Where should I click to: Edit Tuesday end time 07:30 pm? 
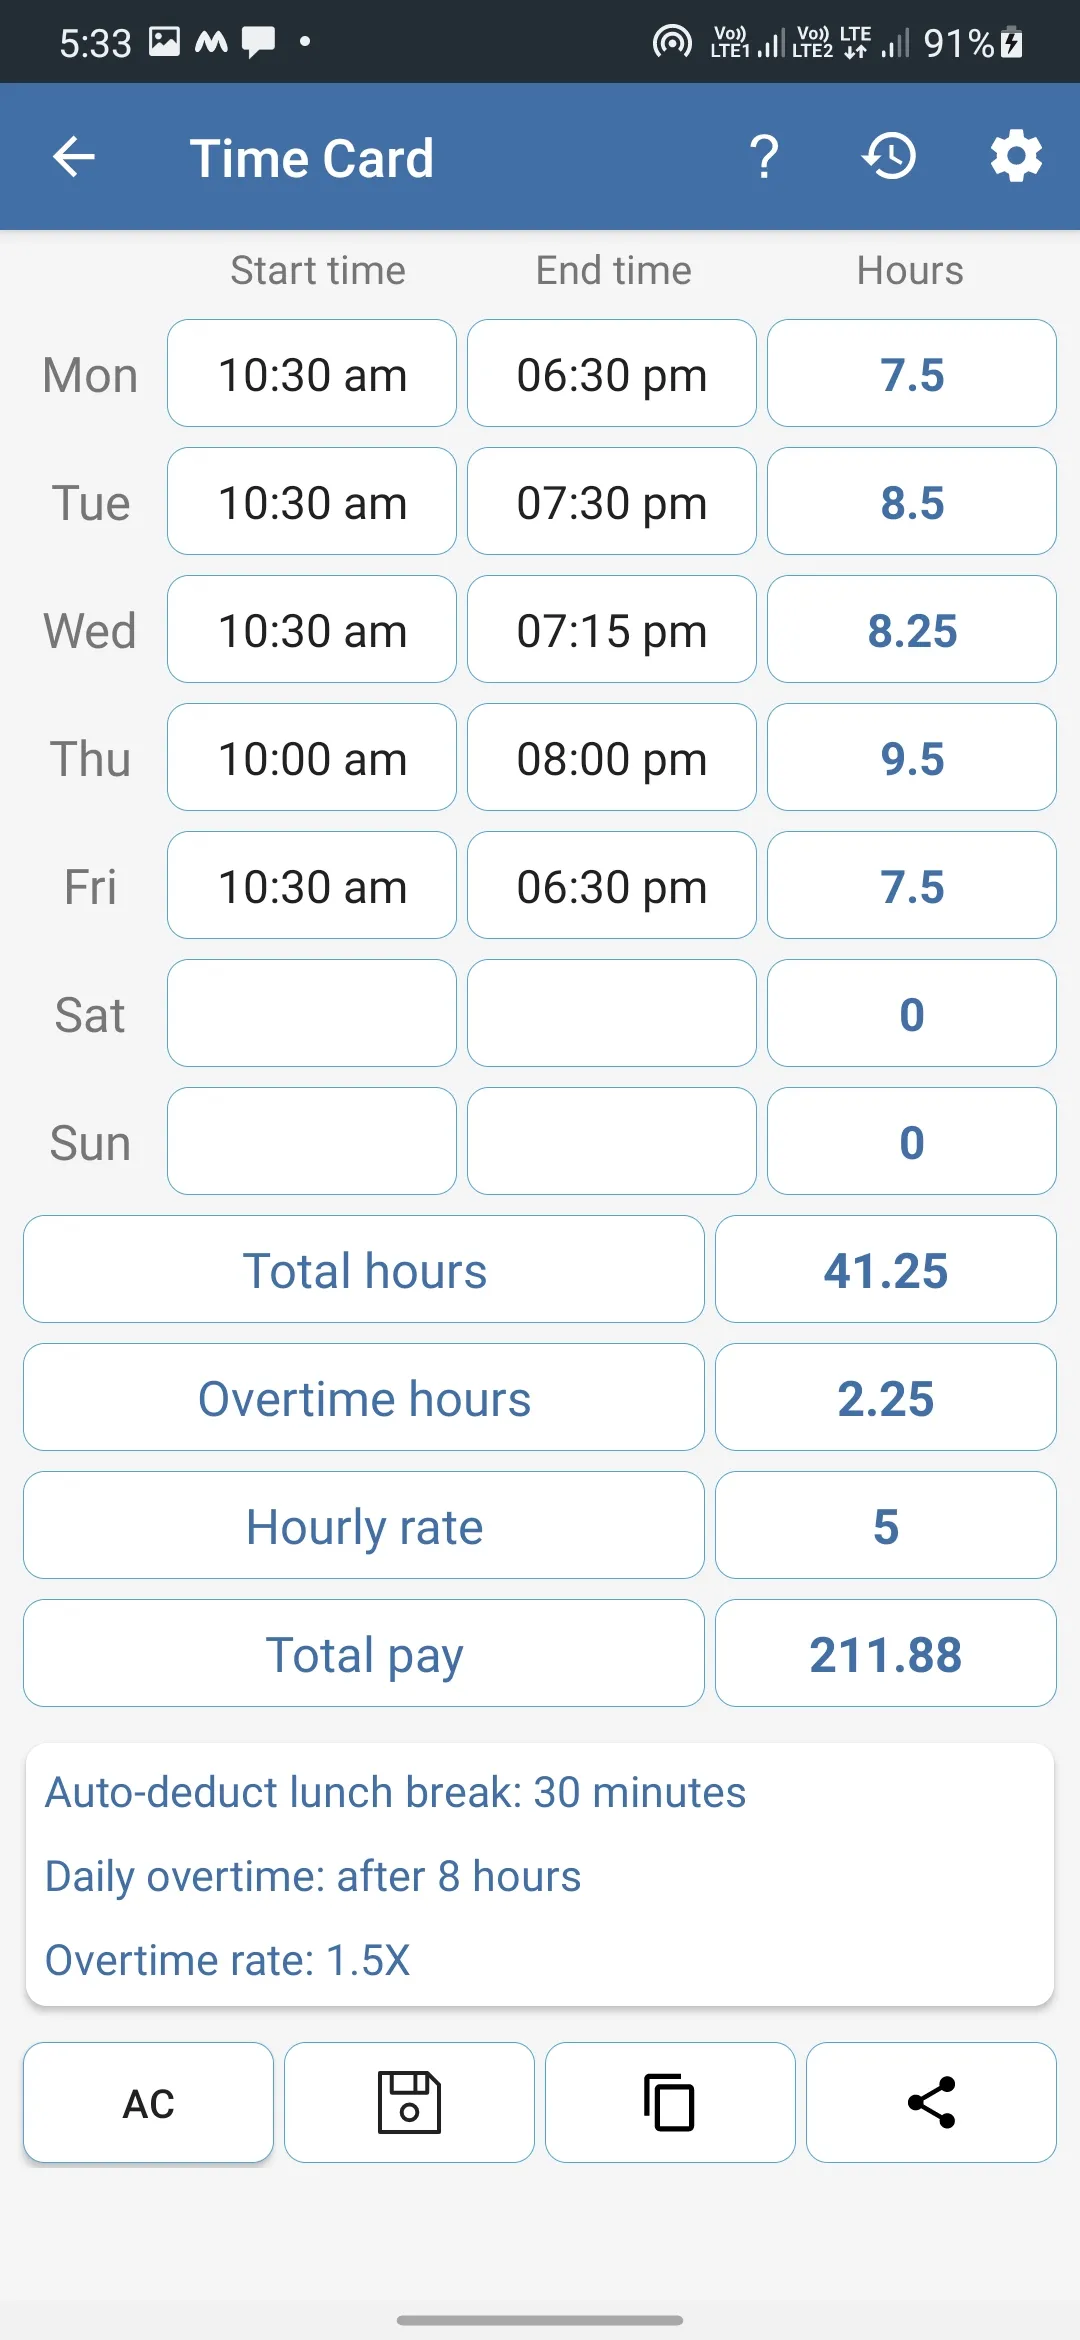612,501
